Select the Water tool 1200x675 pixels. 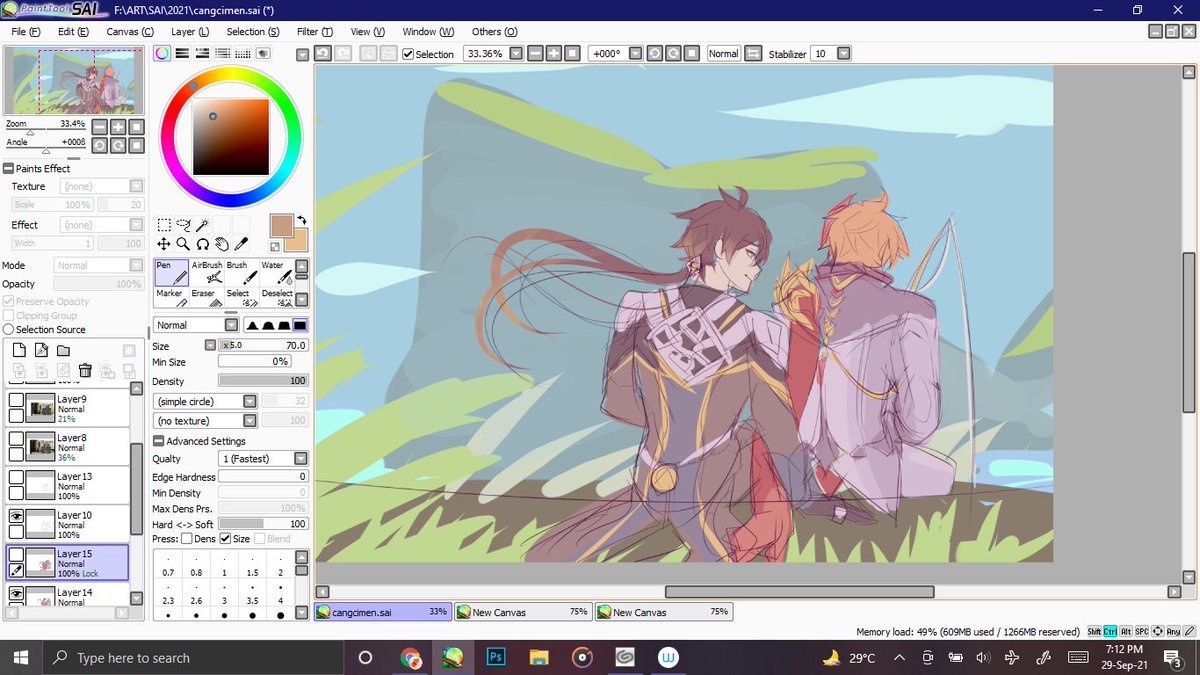275,272
